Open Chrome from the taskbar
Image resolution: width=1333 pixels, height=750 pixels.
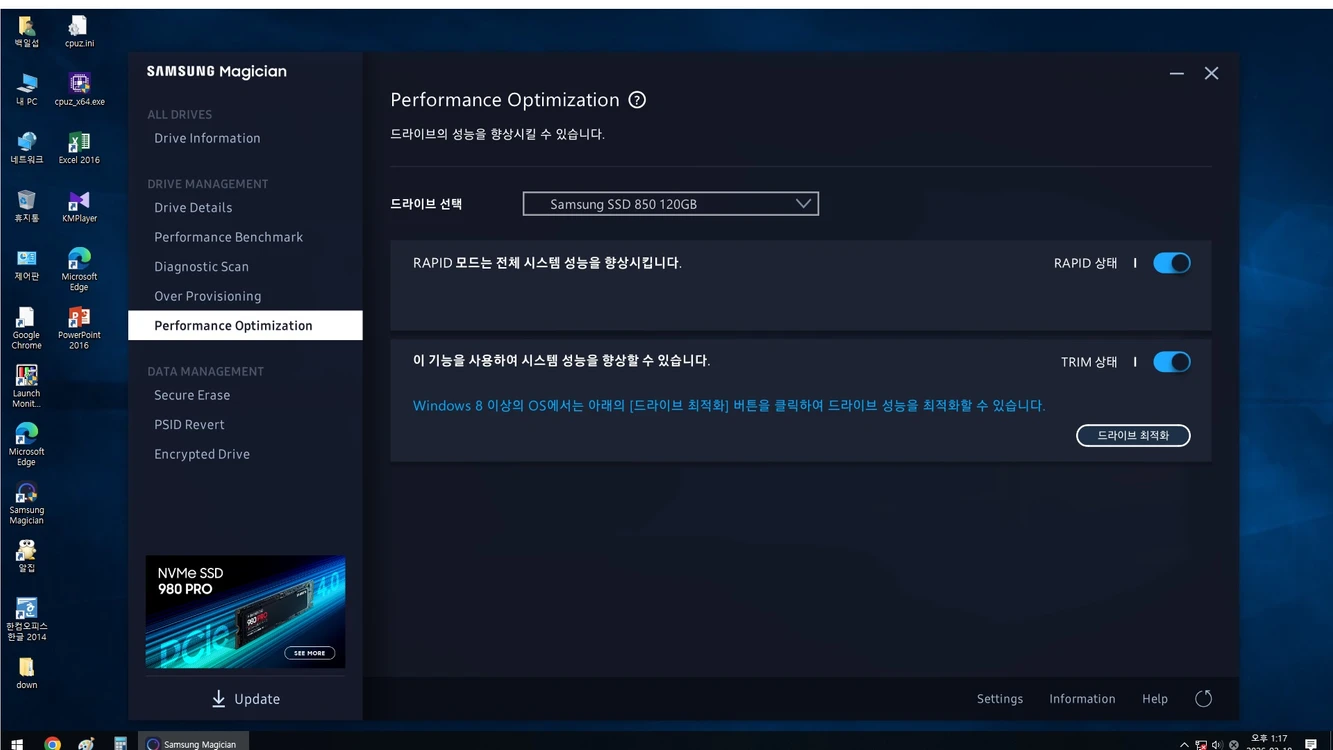[52, 744]
